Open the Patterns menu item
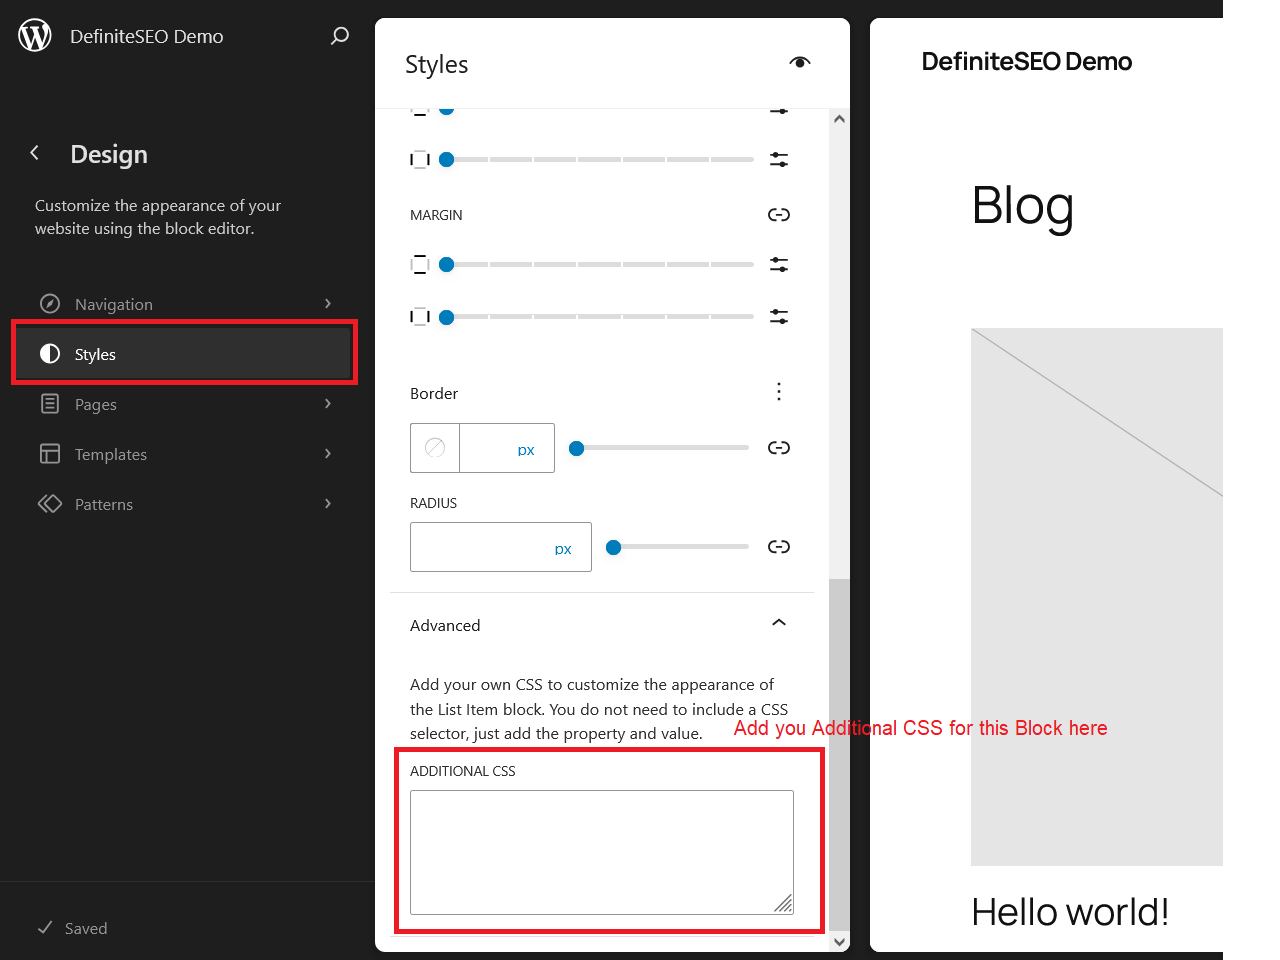Image resolution: width=1280 pixels, height=960 pixels. 185,504
